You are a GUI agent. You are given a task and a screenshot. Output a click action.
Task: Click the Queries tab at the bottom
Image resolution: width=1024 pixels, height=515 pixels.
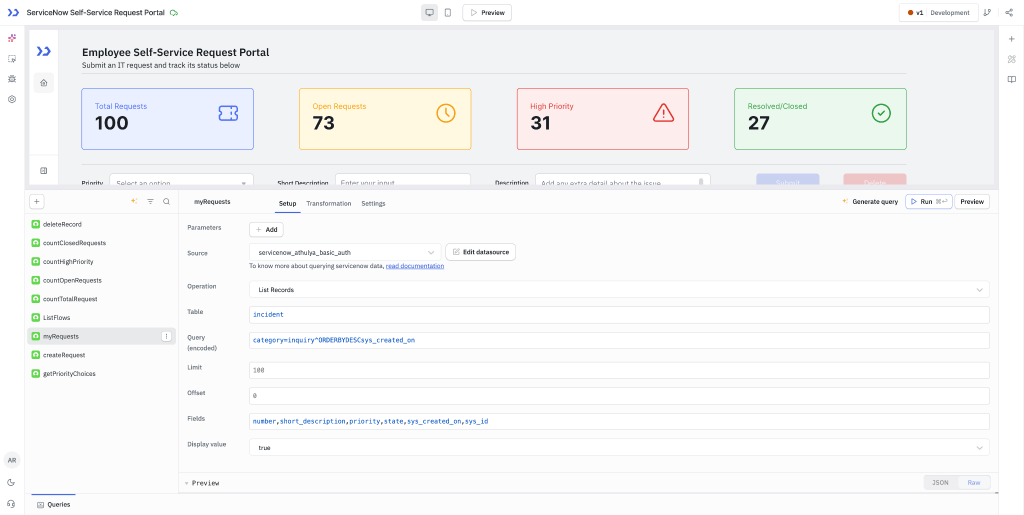coord(54,505)
